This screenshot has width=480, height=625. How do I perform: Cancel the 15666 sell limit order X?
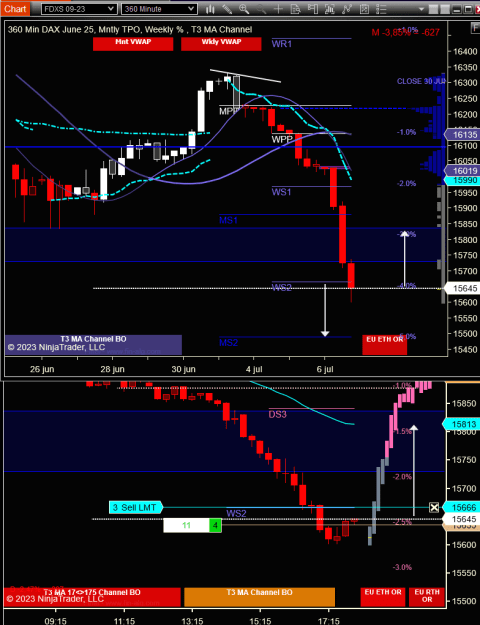click(x=434, y=507)
